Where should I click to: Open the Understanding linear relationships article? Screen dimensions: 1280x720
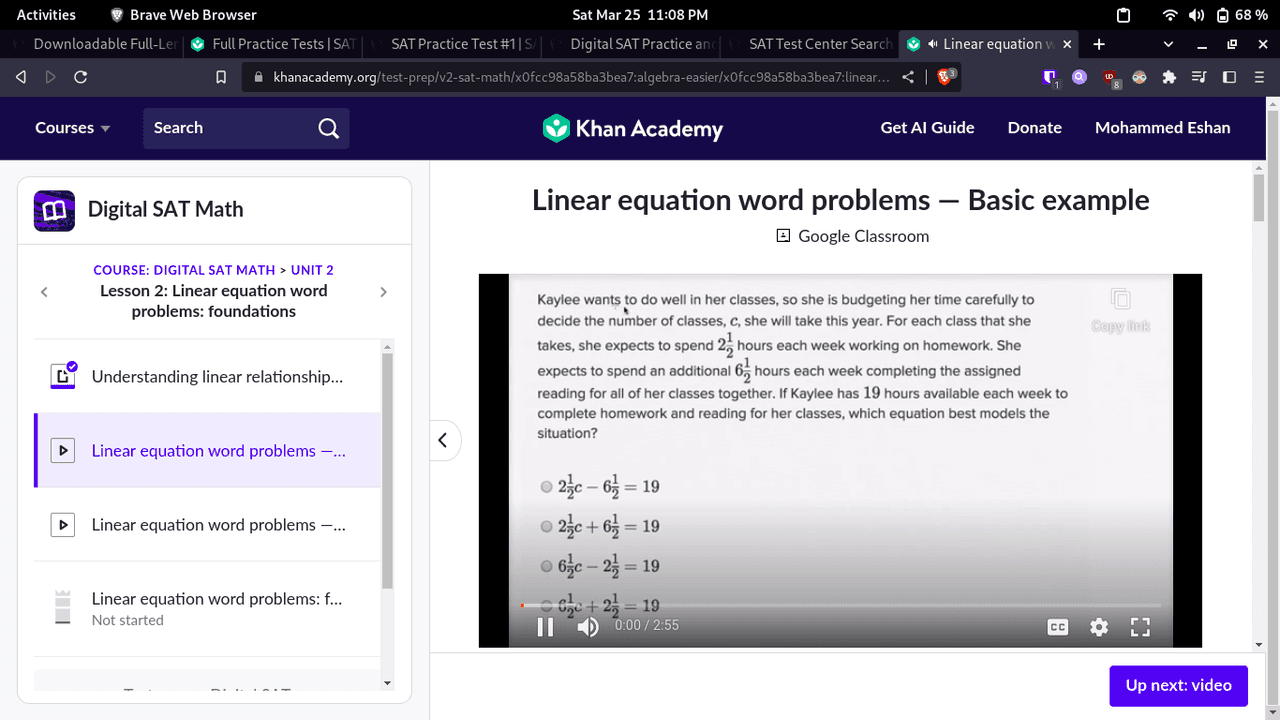coord(208,377)
